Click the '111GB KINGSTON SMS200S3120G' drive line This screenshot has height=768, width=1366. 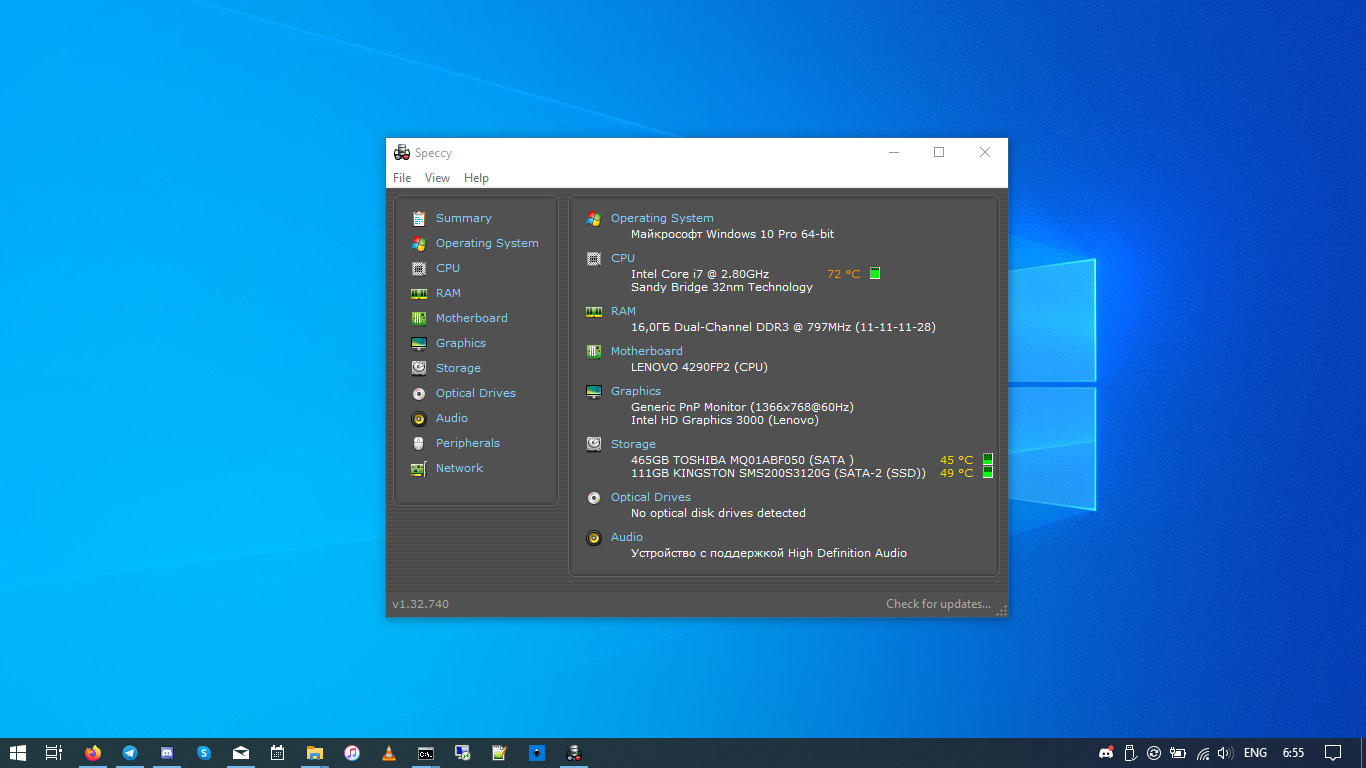click(778, 473)
